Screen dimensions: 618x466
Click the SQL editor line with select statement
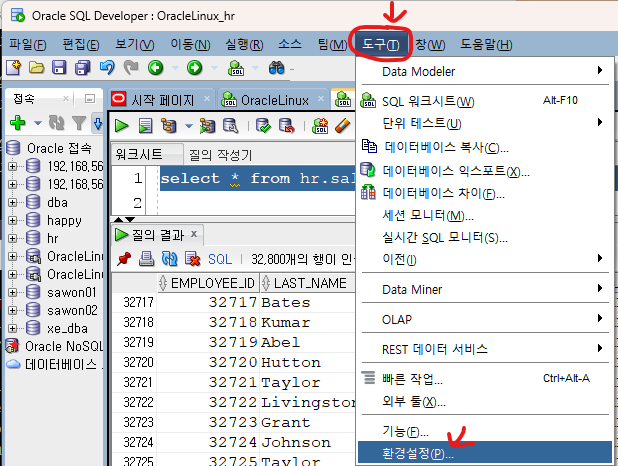click(258, 179)
